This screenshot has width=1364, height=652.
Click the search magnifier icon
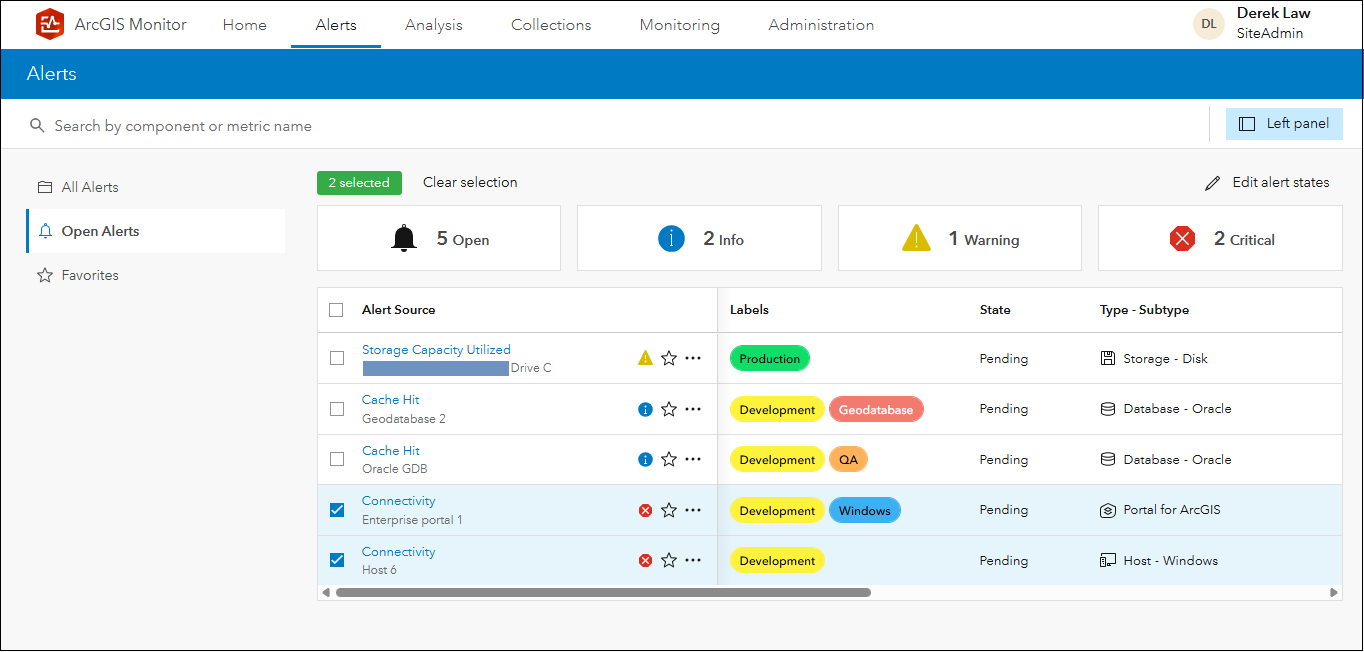[37, 126]
